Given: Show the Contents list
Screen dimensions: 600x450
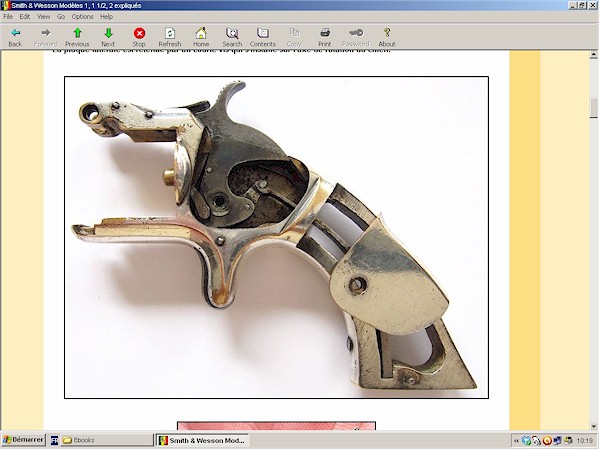Looking at the screenshot, I should pos(263,38).
